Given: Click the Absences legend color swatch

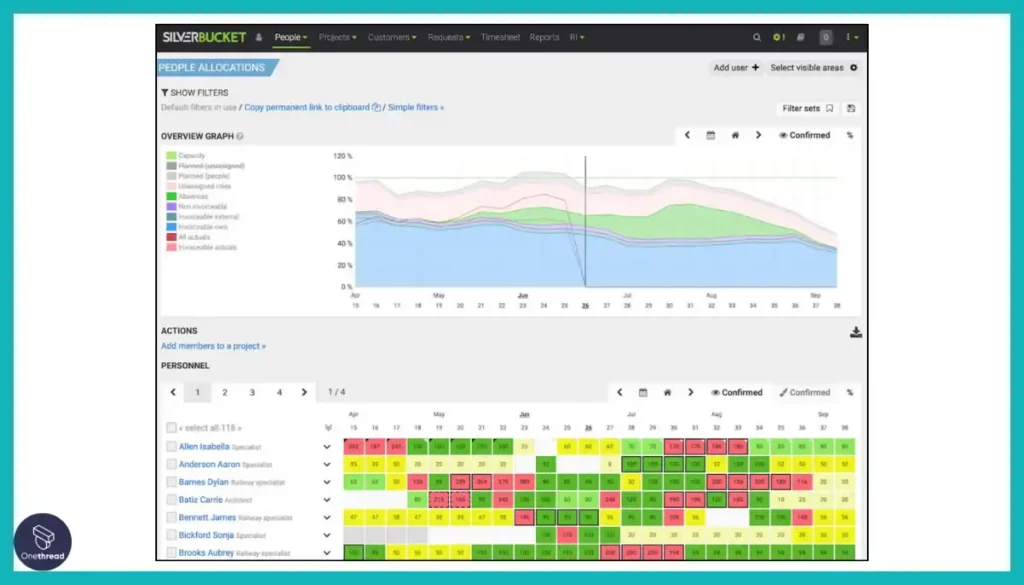Looking at the screenshot, I should click(x=171, y=196).
